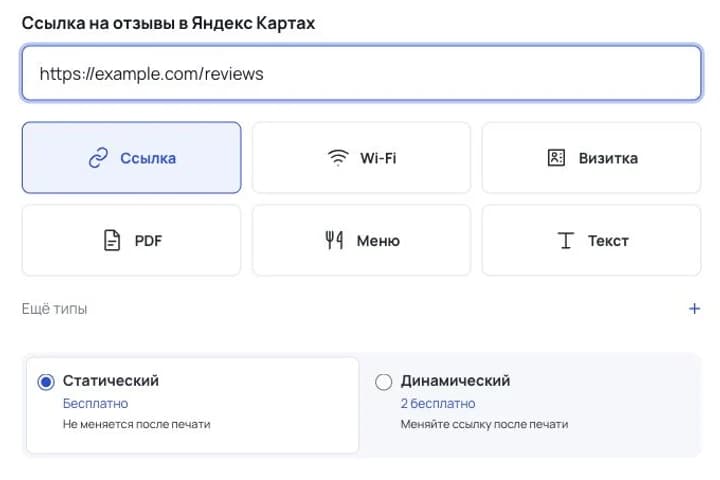720x480 pixels.
Task: Click the chain link icon on Ссылка
Action: [98, 158]
